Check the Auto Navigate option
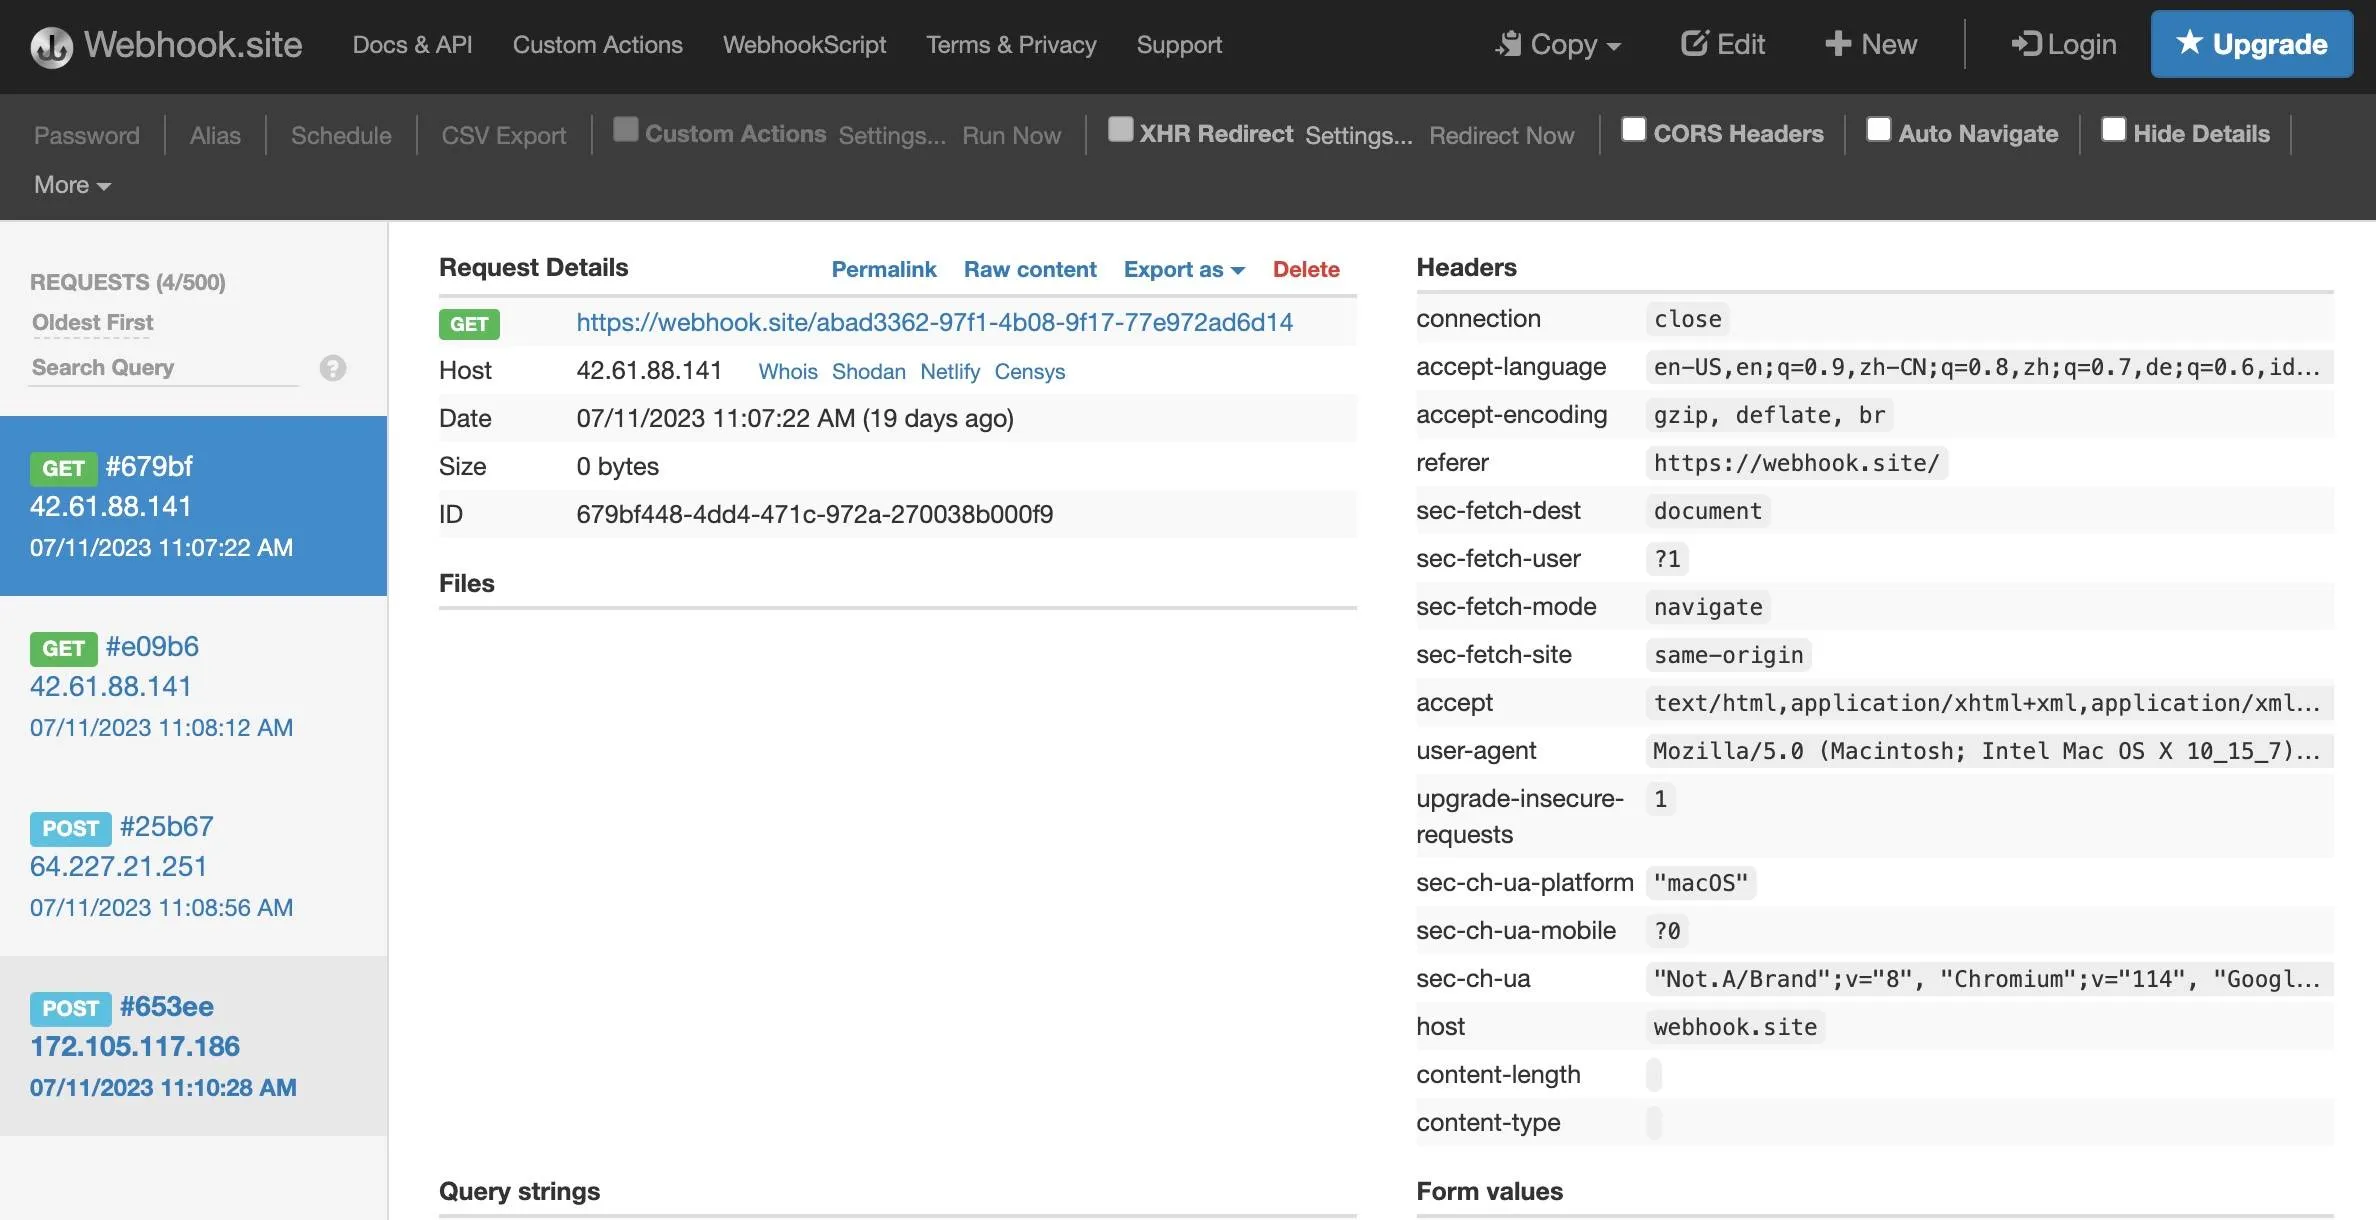 1879,130
